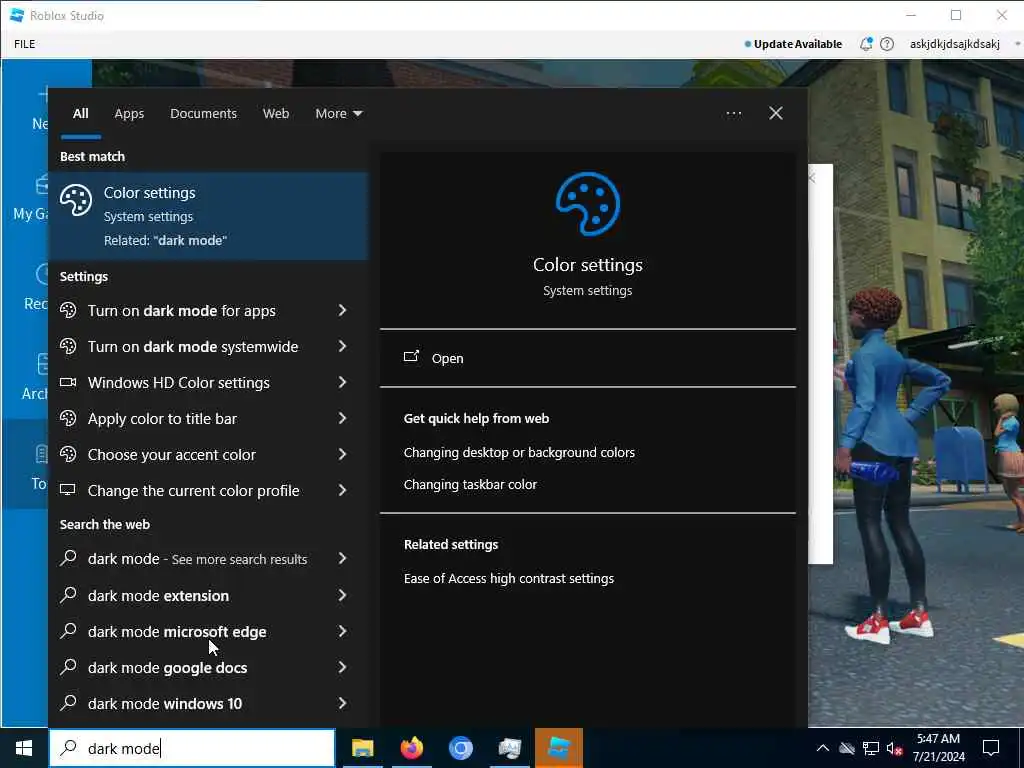Click search icon beside dark mode microsoft edge
The height and width of the screenshot is (768, 1024).
tap(68, 630)
